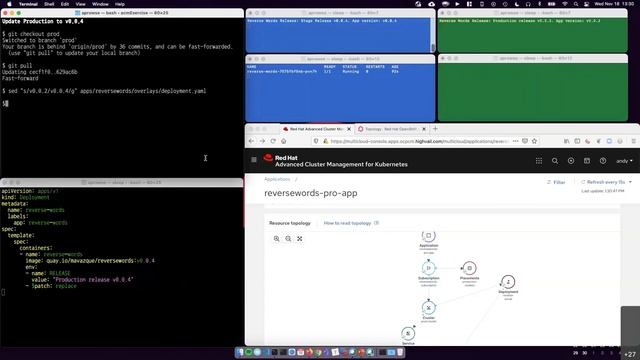640x360 pixels.
Task: Select the Placements topology node
Action: 469,268
